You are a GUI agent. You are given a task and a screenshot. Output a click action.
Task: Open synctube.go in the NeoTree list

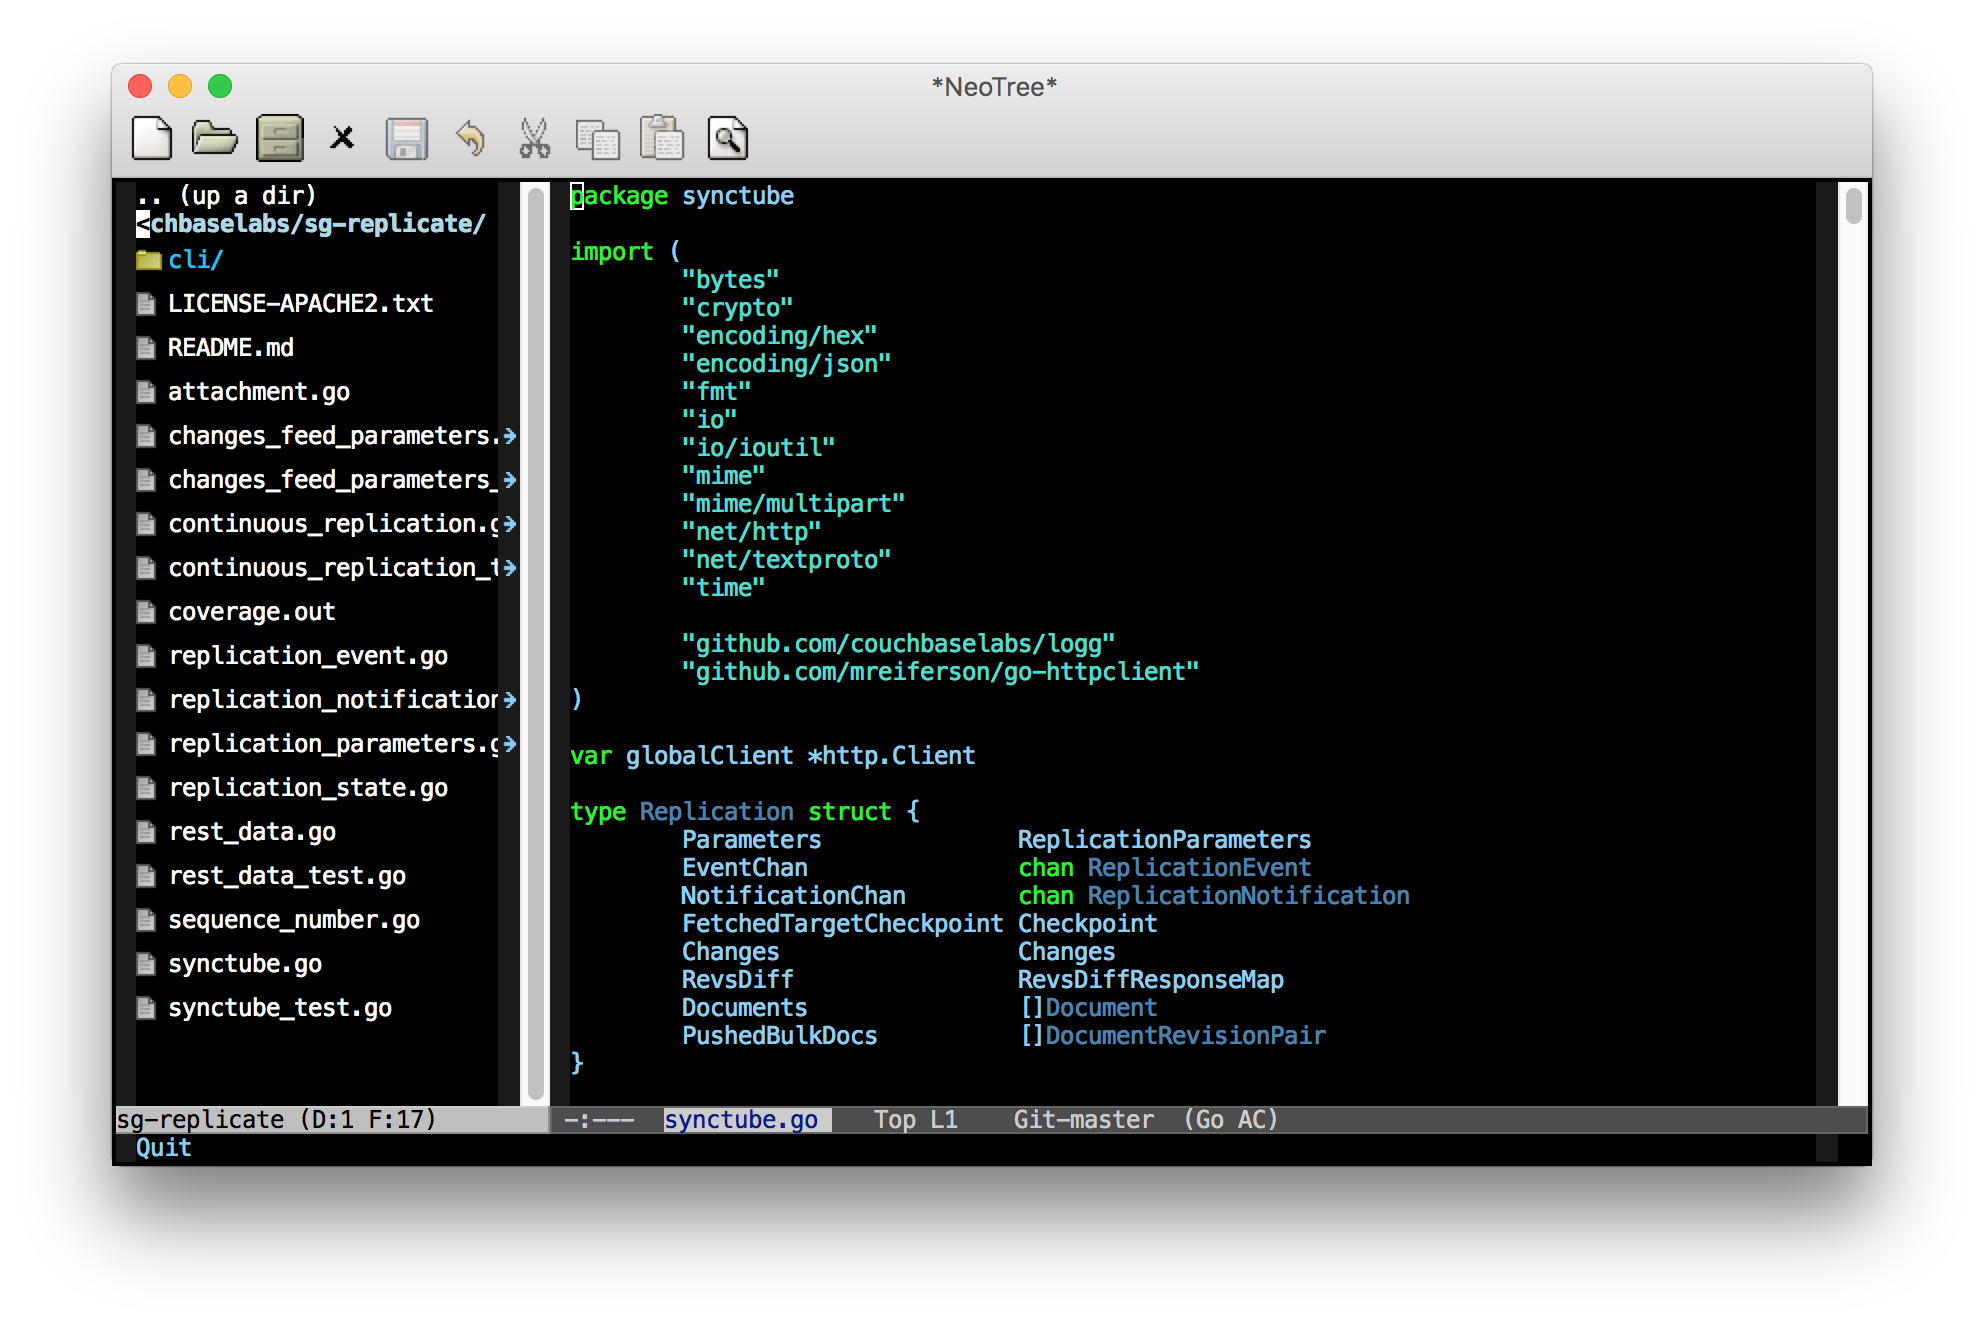click(245, 964)
